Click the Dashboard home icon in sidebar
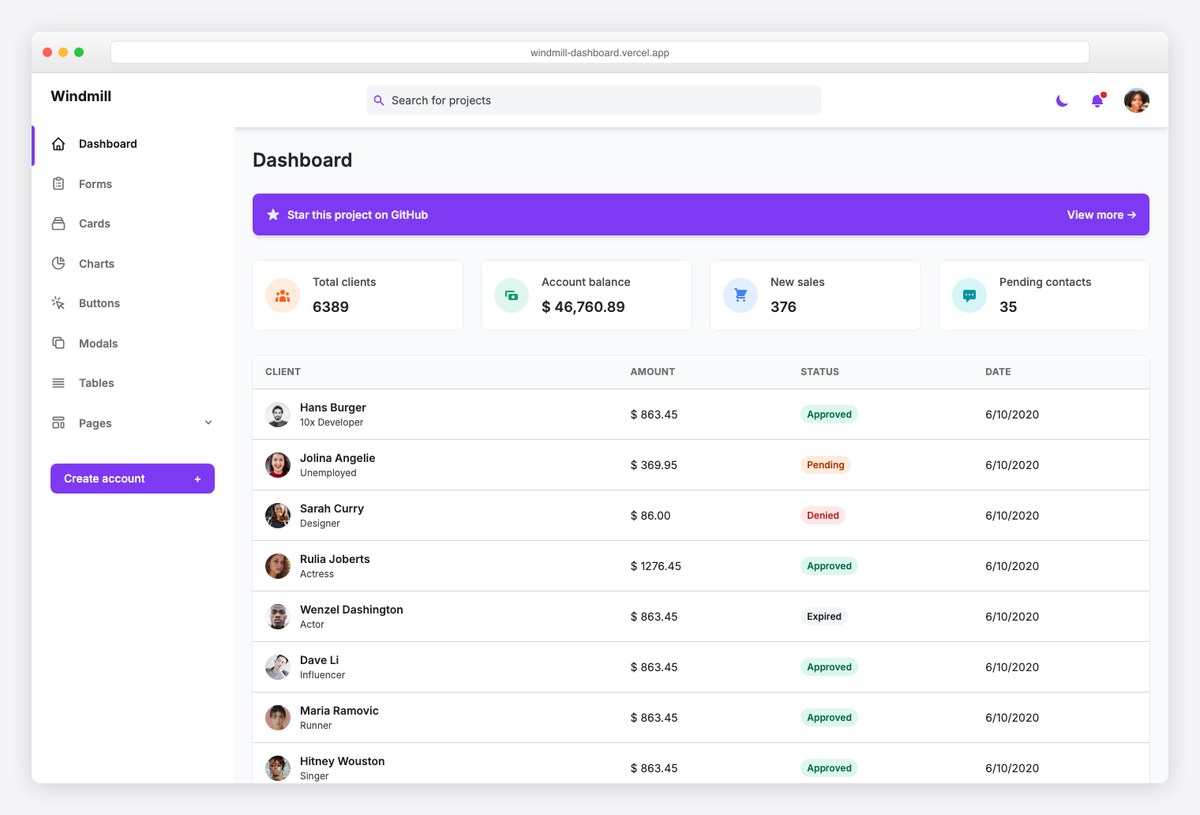This screenshot has width=1200, height=815. tap(58, 144)
